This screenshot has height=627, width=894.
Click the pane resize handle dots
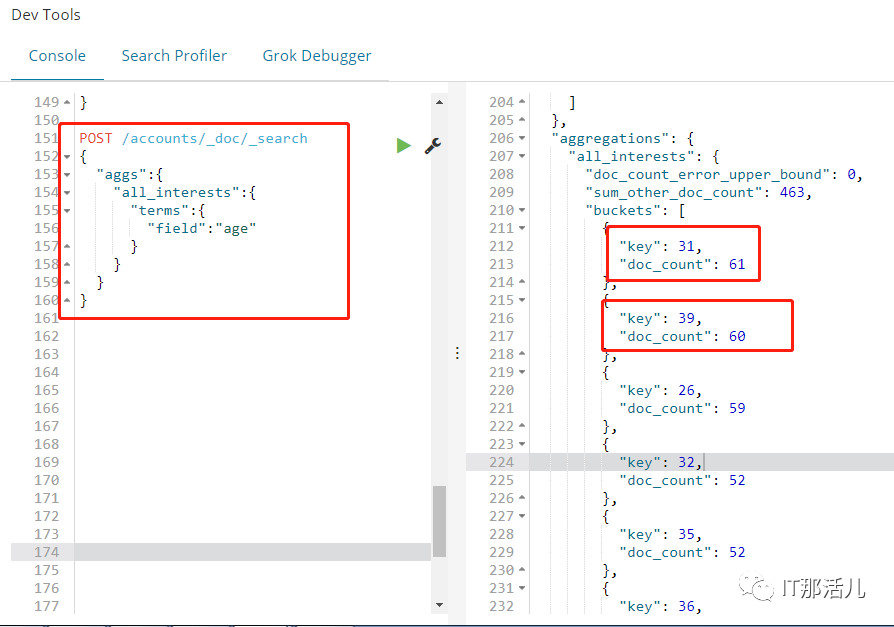click(457, 353)
